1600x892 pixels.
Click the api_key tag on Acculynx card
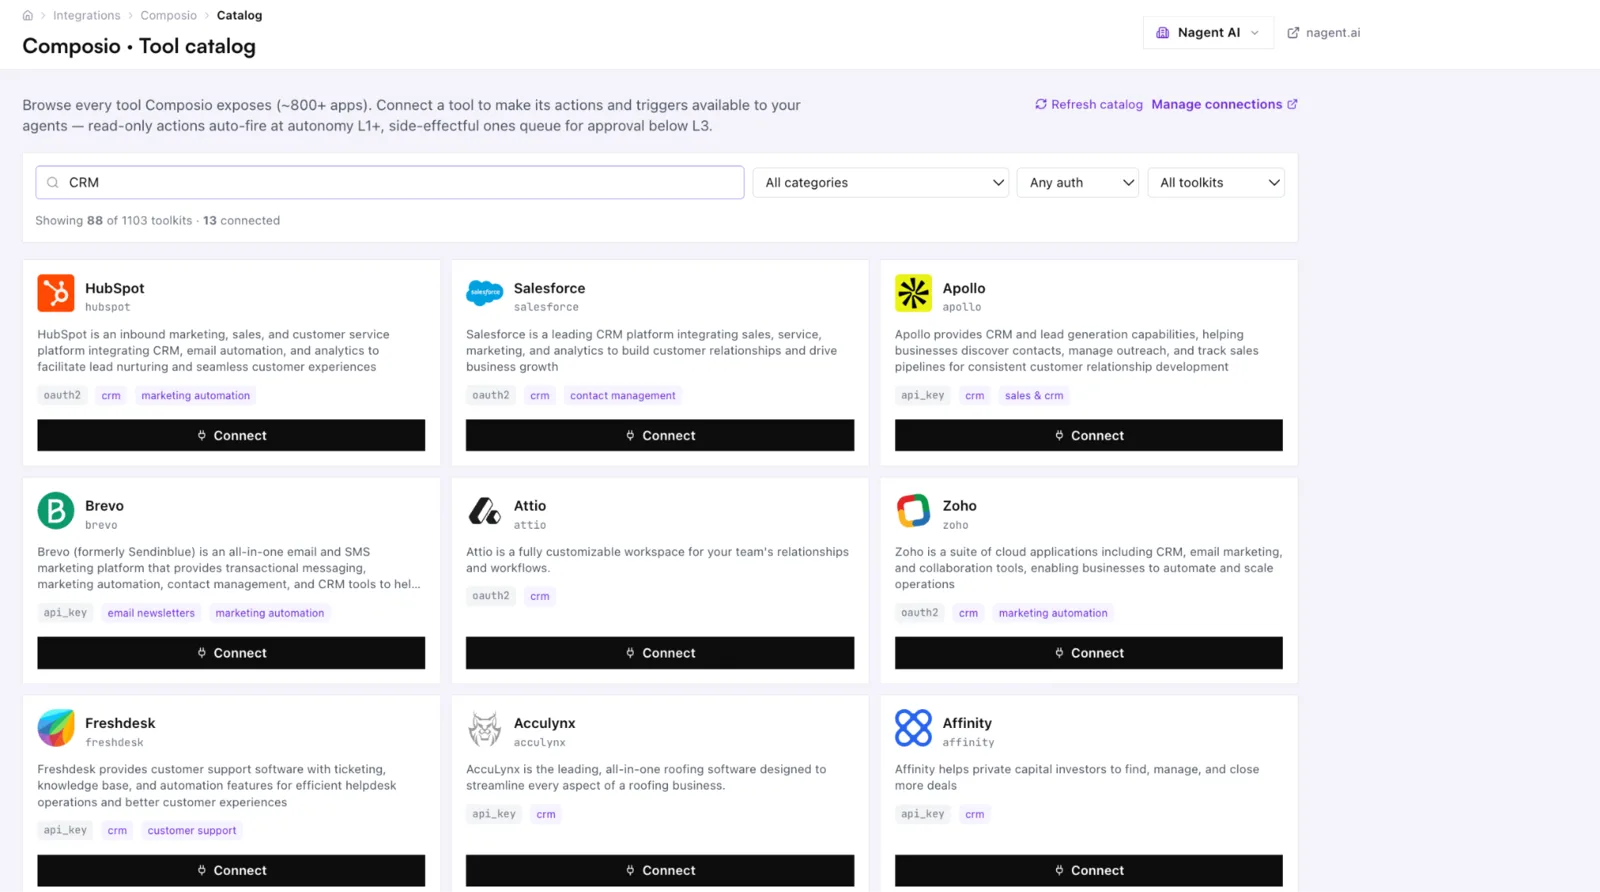click(494, 814)
